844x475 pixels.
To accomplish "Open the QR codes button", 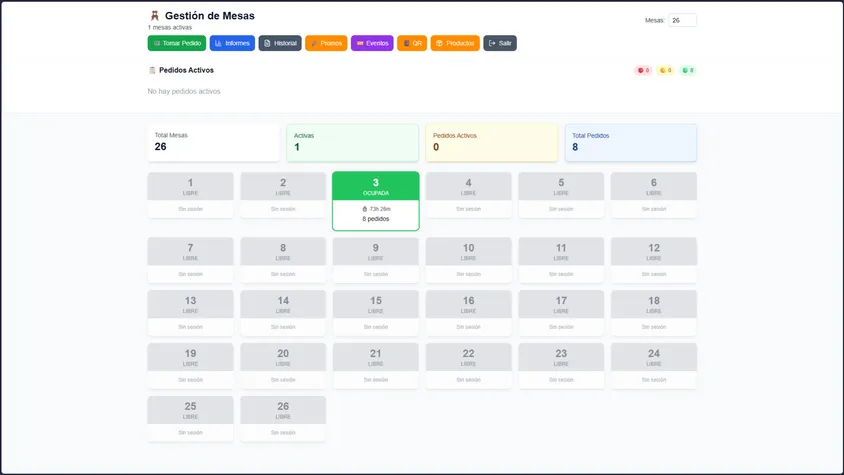I will tap(412, 43).
